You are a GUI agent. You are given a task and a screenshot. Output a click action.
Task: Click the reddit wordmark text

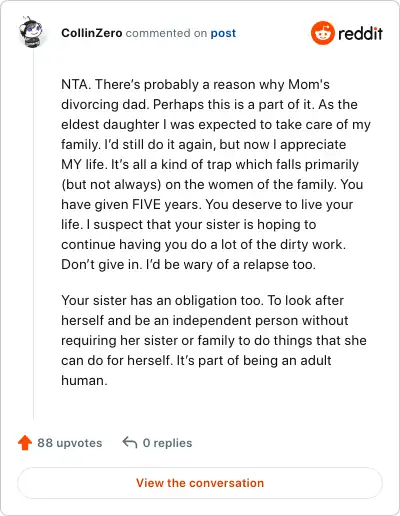coord(360,33)
